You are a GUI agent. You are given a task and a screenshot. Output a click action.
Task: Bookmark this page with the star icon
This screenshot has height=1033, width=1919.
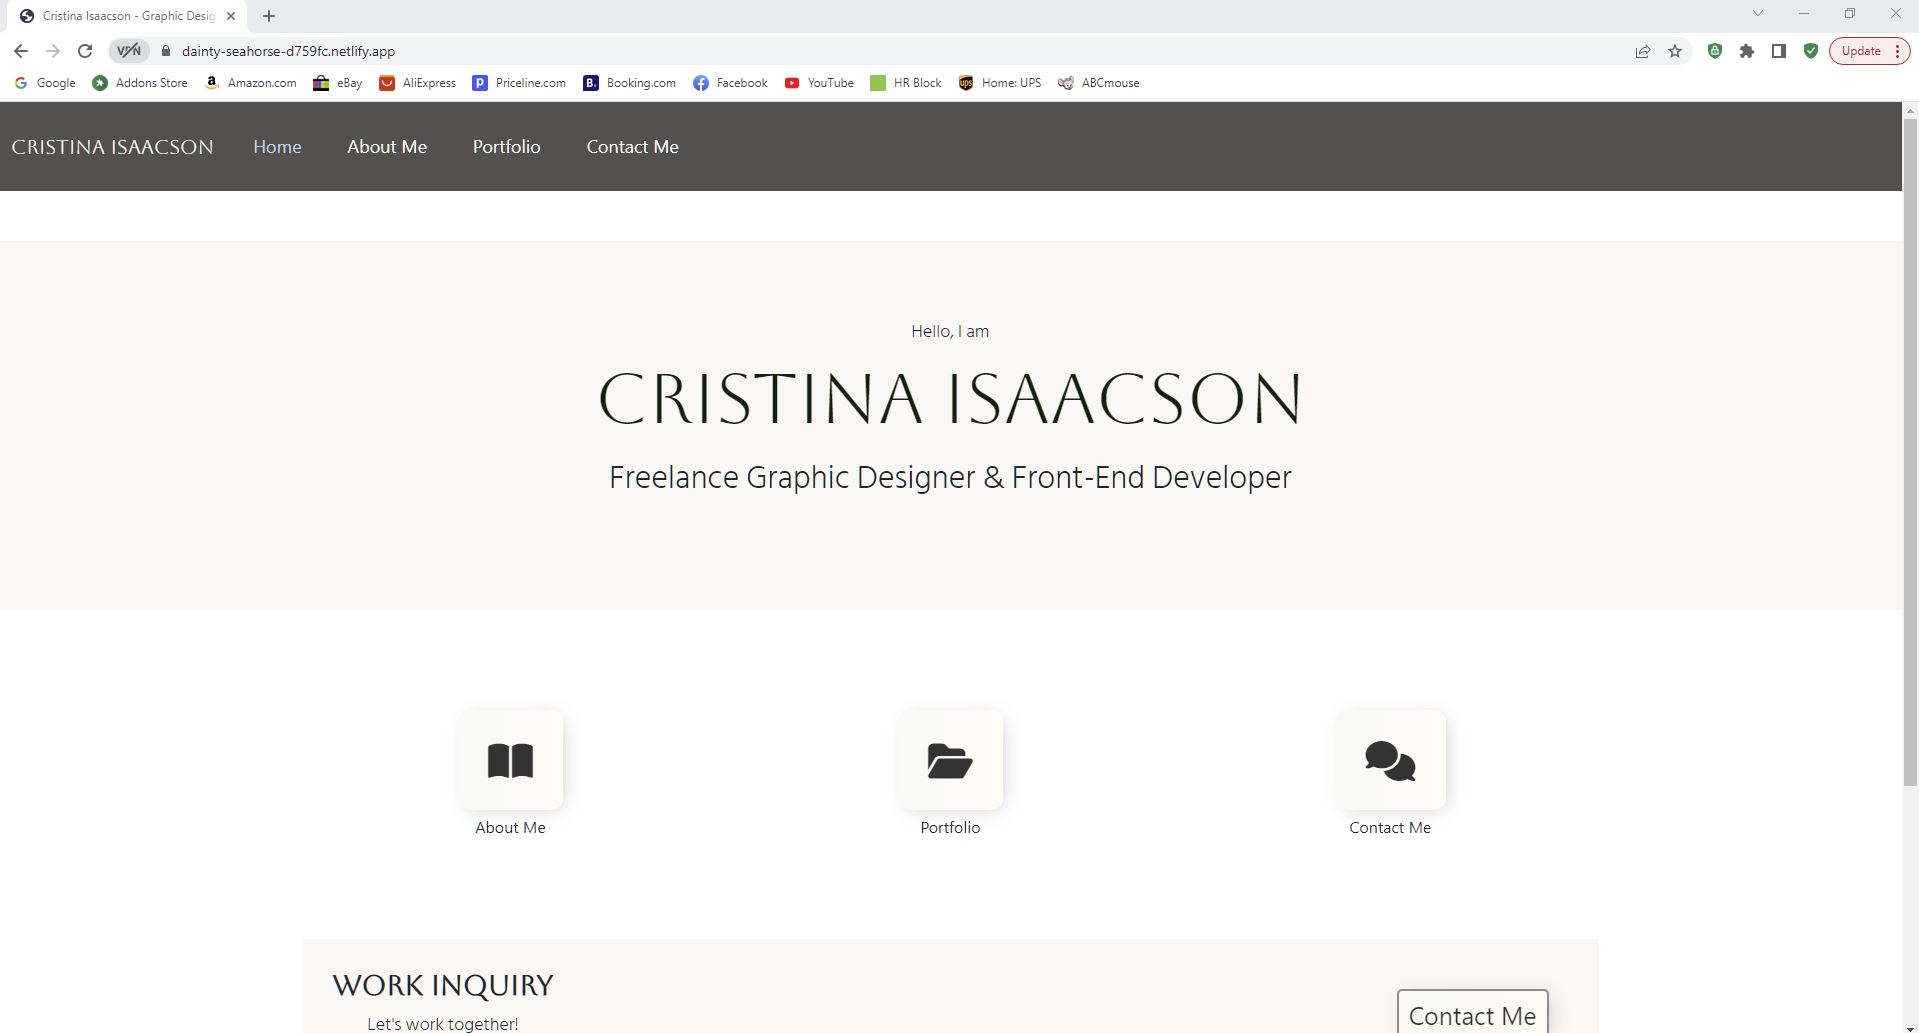tap(1675, 51)
